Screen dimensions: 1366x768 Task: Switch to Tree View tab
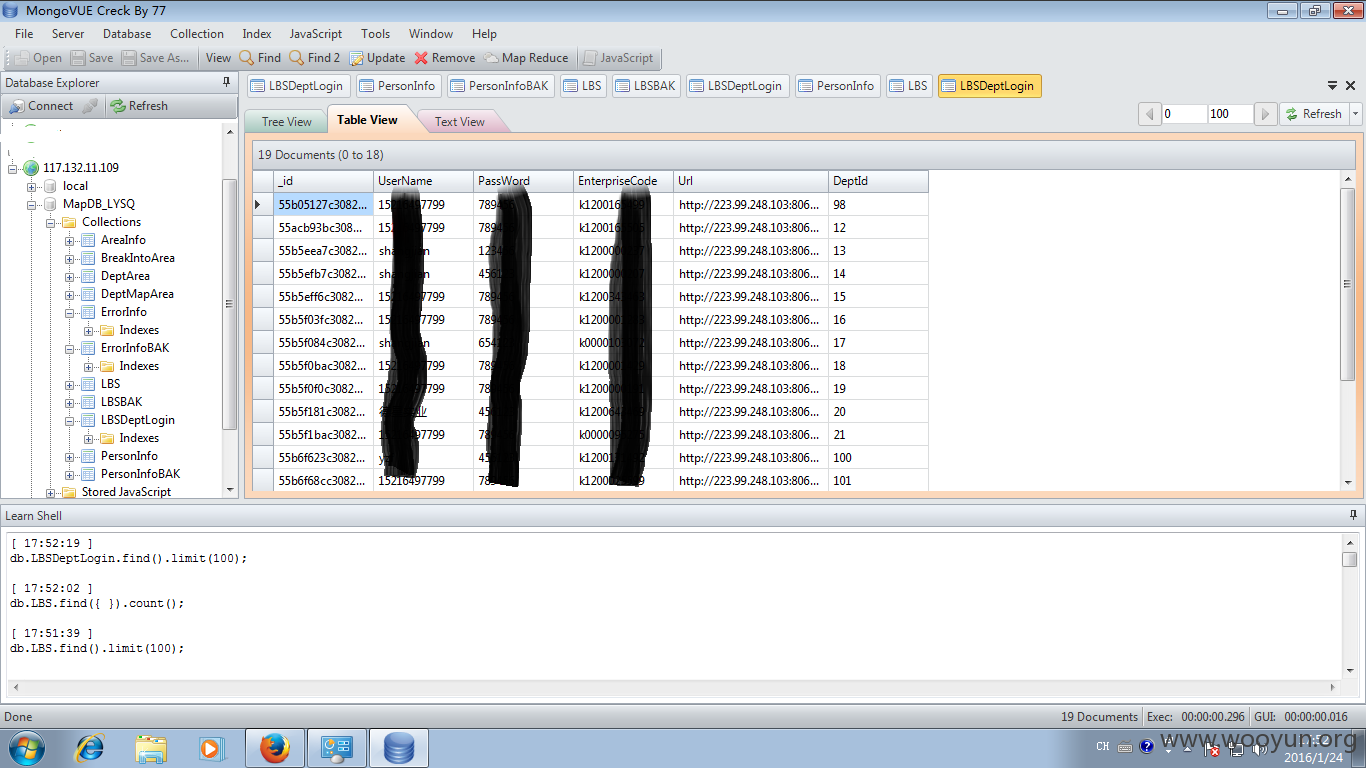[x=286, y=122]
